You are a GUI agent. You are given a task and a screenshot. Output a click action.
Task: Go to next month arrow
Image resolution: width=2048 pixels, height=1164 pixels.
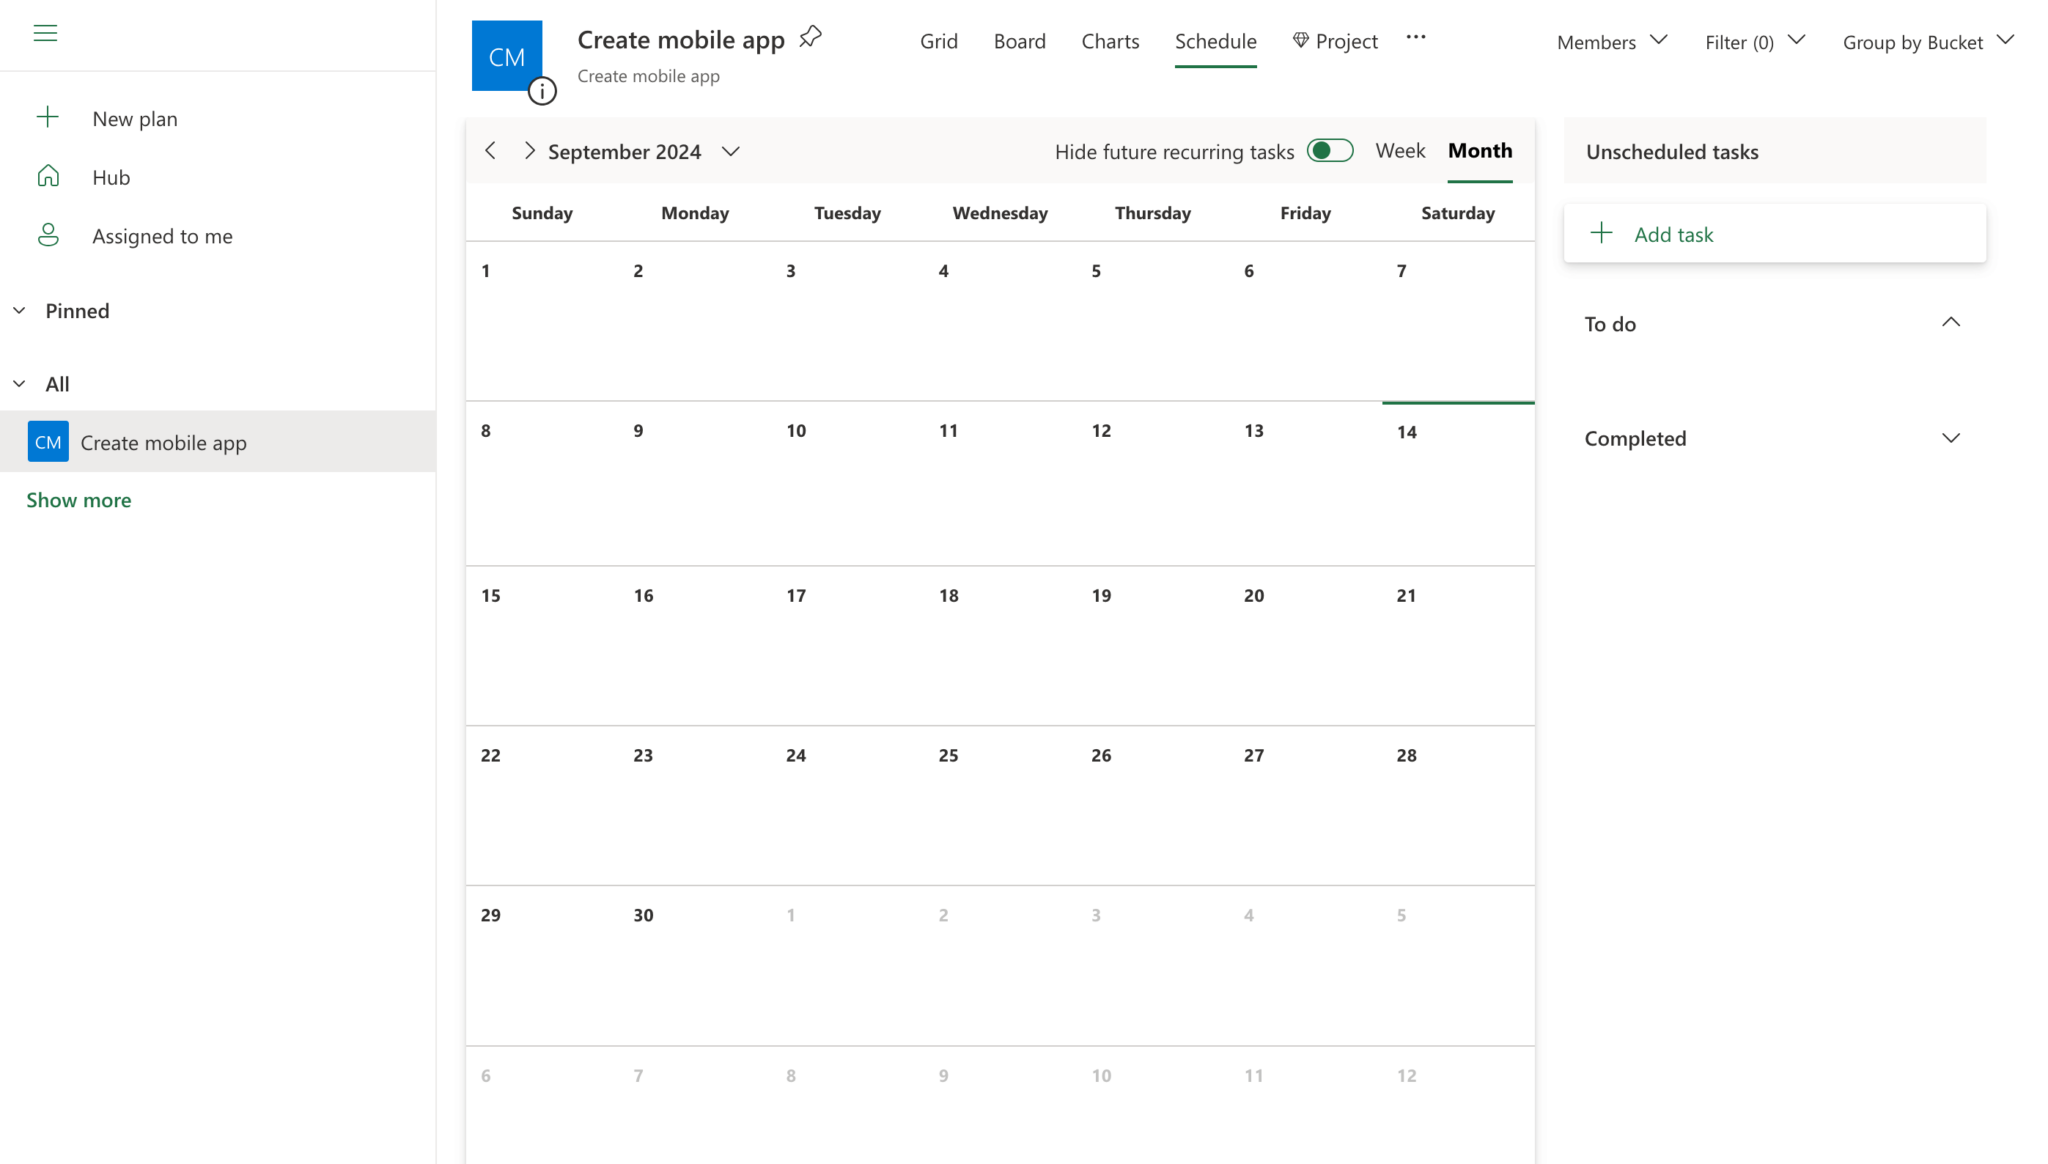pos(529,151)
